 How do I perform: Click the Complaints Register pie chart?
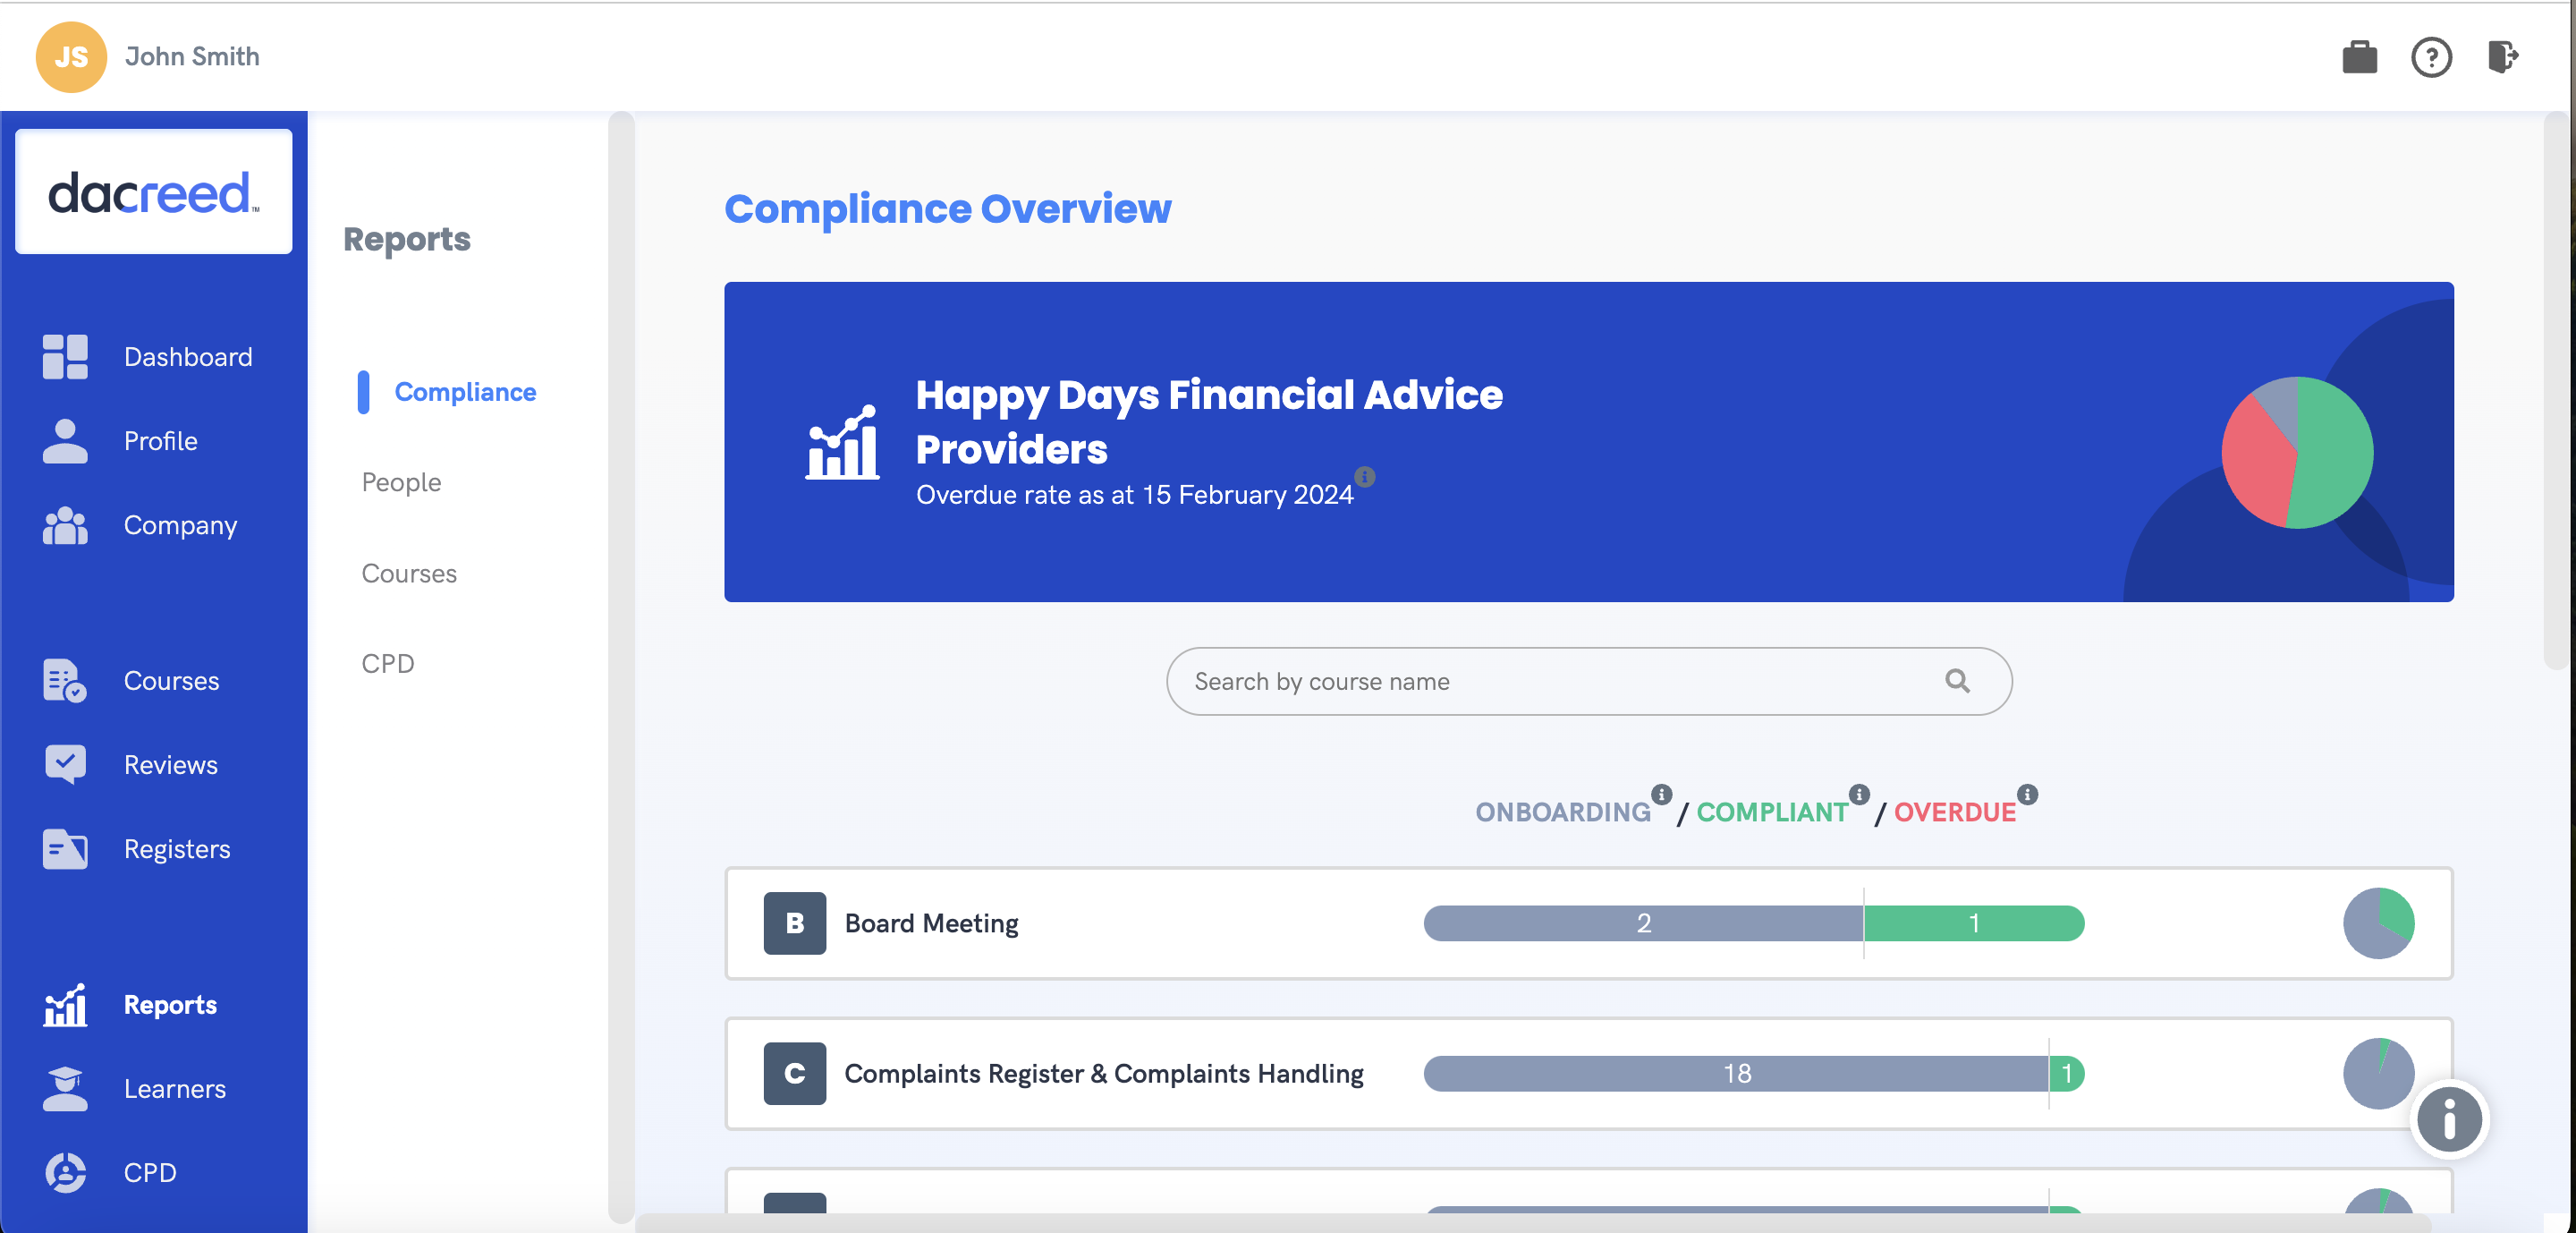point(2378,1073)
